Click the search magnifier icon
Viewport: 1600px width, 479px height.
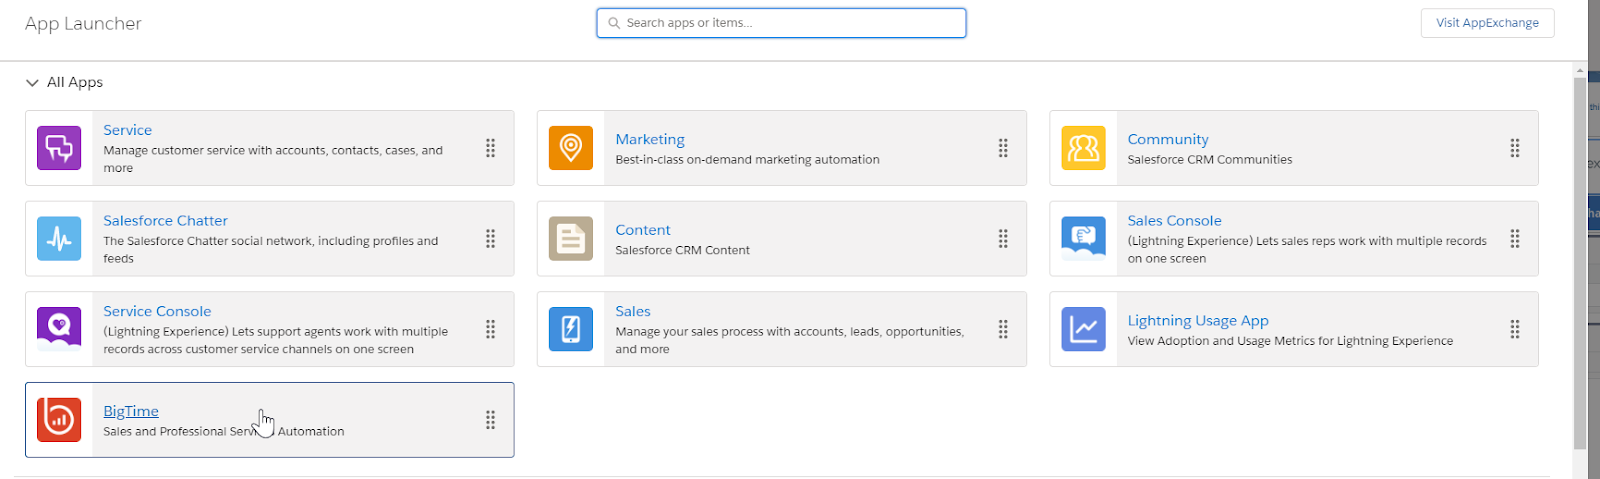614,23
